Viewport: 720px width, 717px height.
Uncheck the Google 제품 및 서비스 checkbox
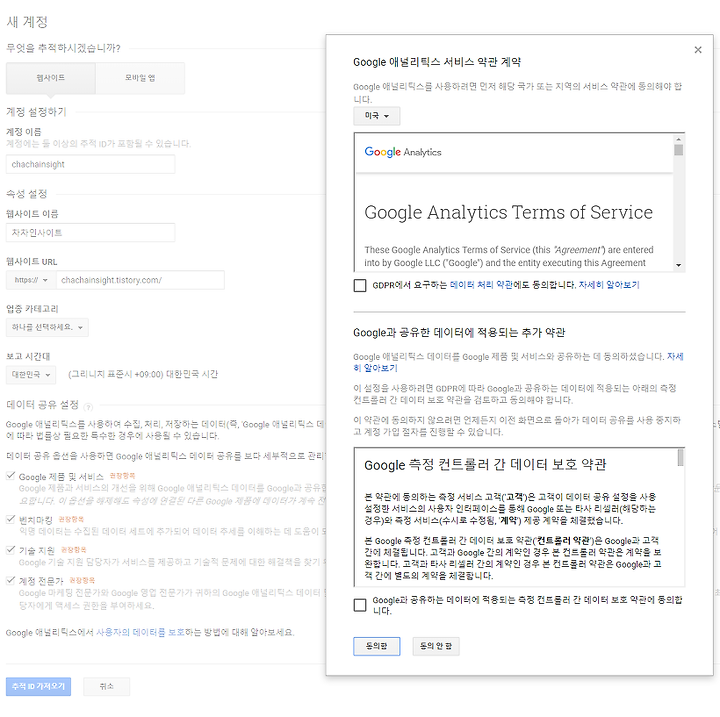[x=11, y=475]
